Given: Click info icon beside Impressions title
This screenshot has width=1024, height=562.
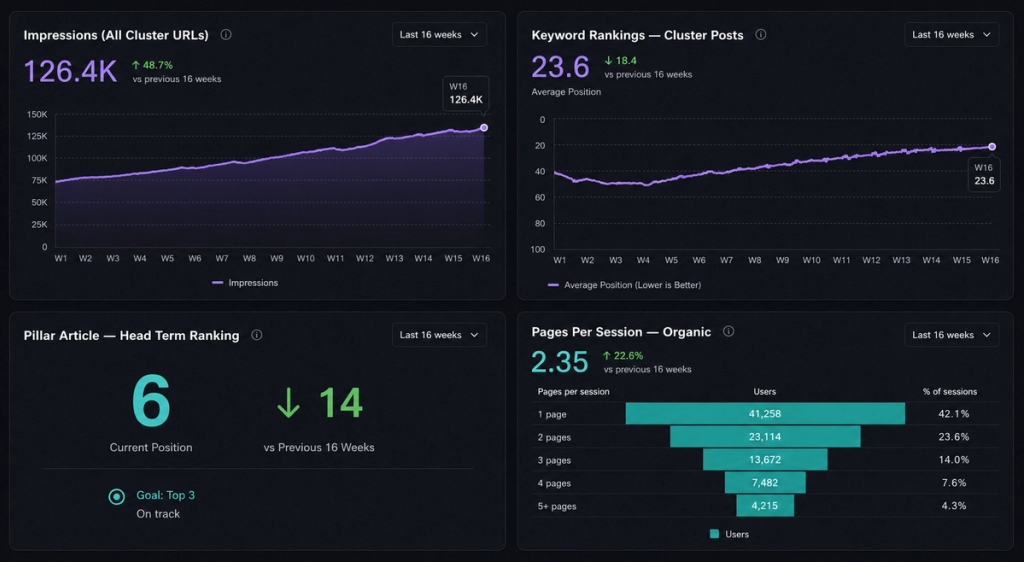Looking at the screenshot, I should pyautogui.click(x=226, y=35).
